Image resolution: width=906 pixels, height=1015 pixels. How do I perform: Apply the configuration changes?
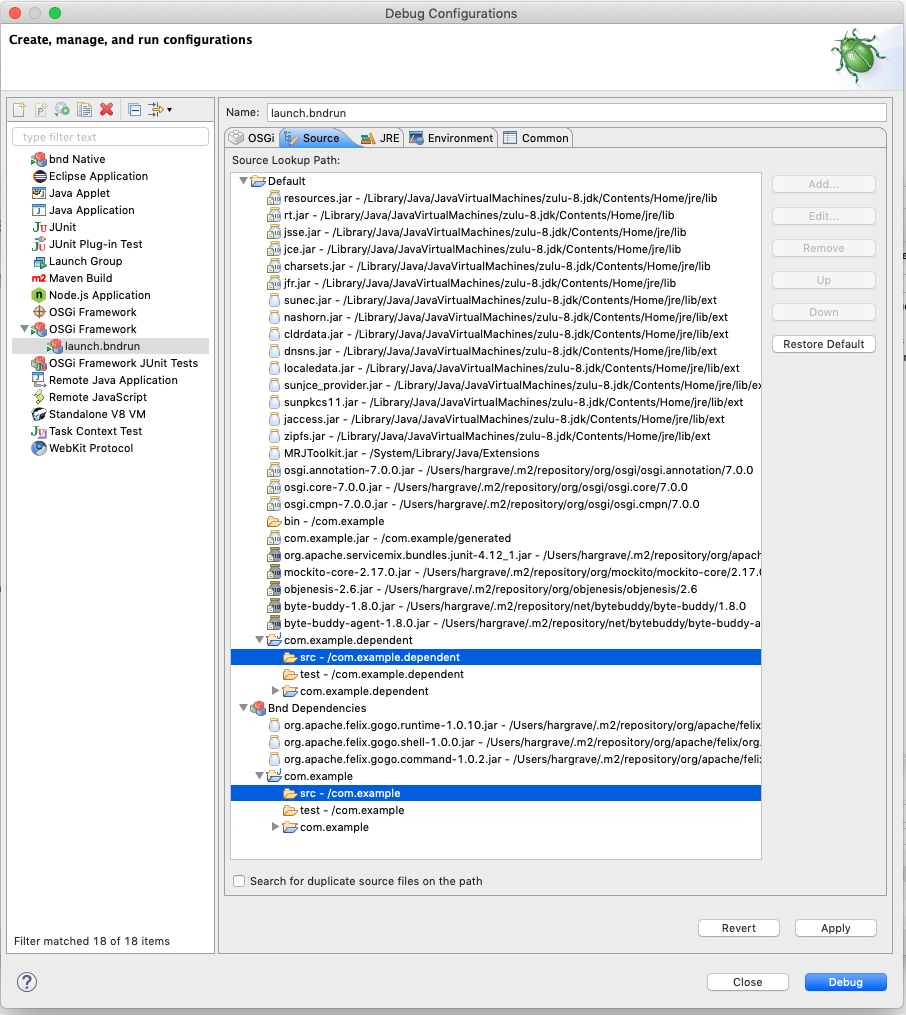835,928
